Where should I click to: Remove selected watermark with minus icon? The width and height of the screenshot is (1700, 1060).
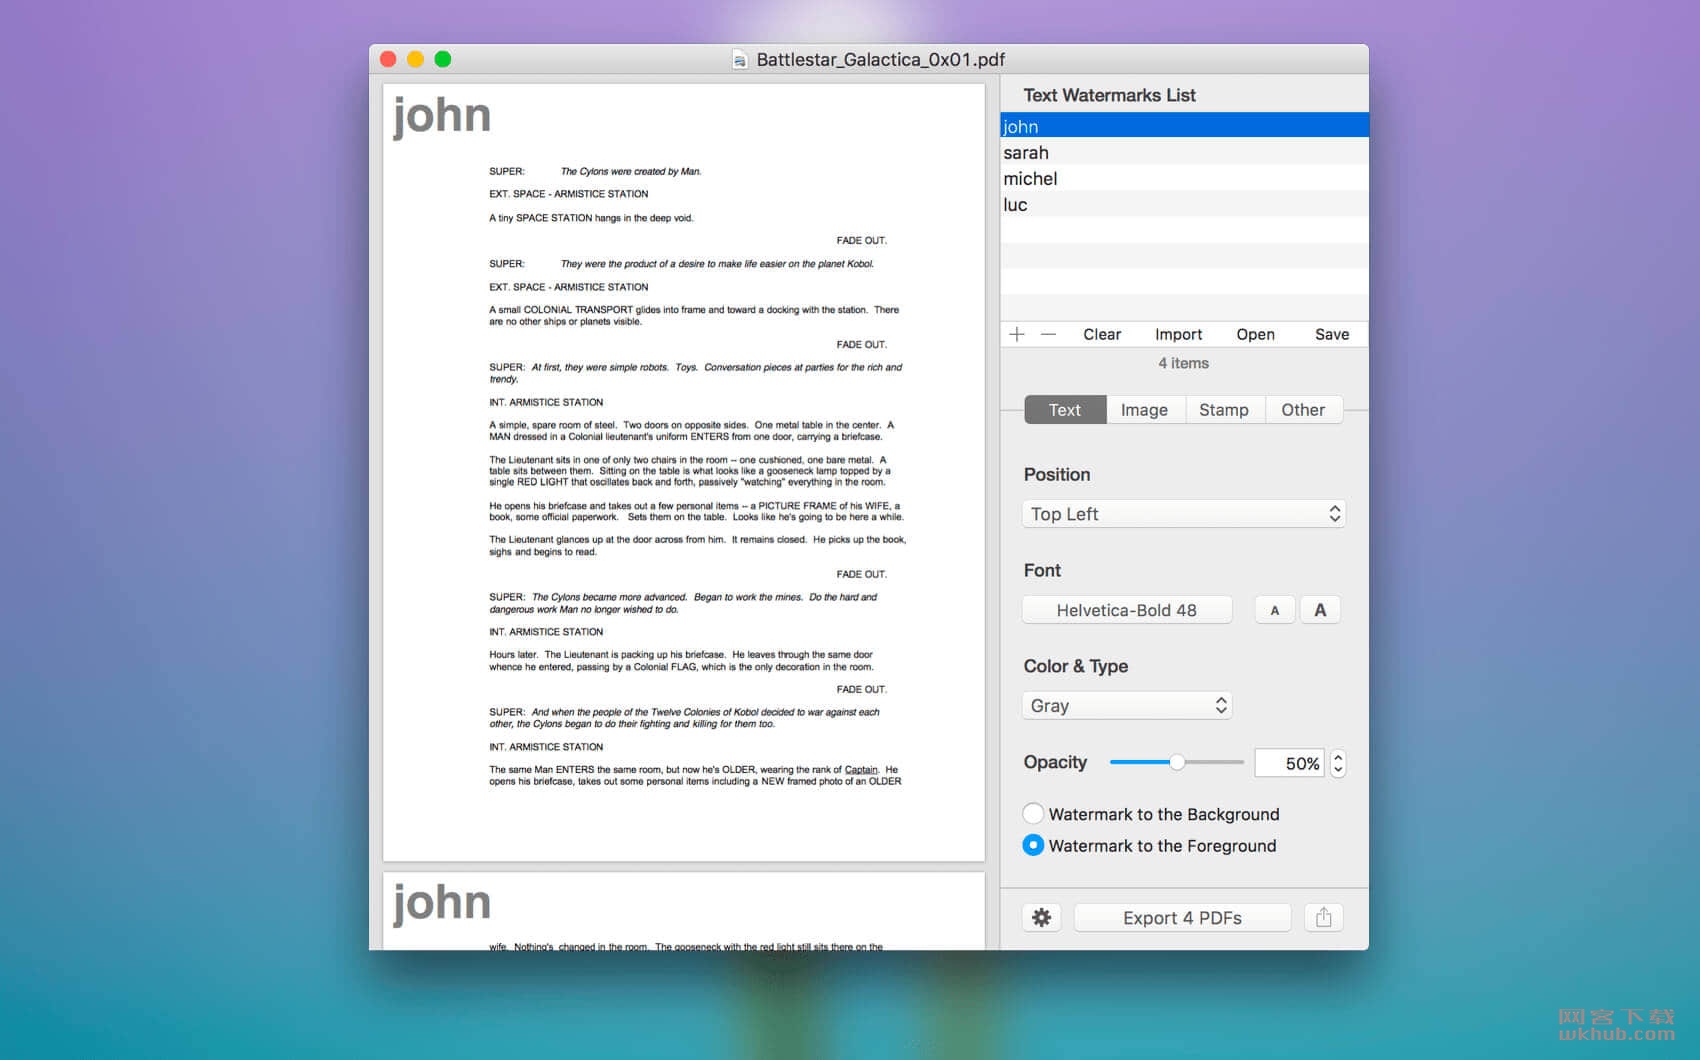[1048, 334]
